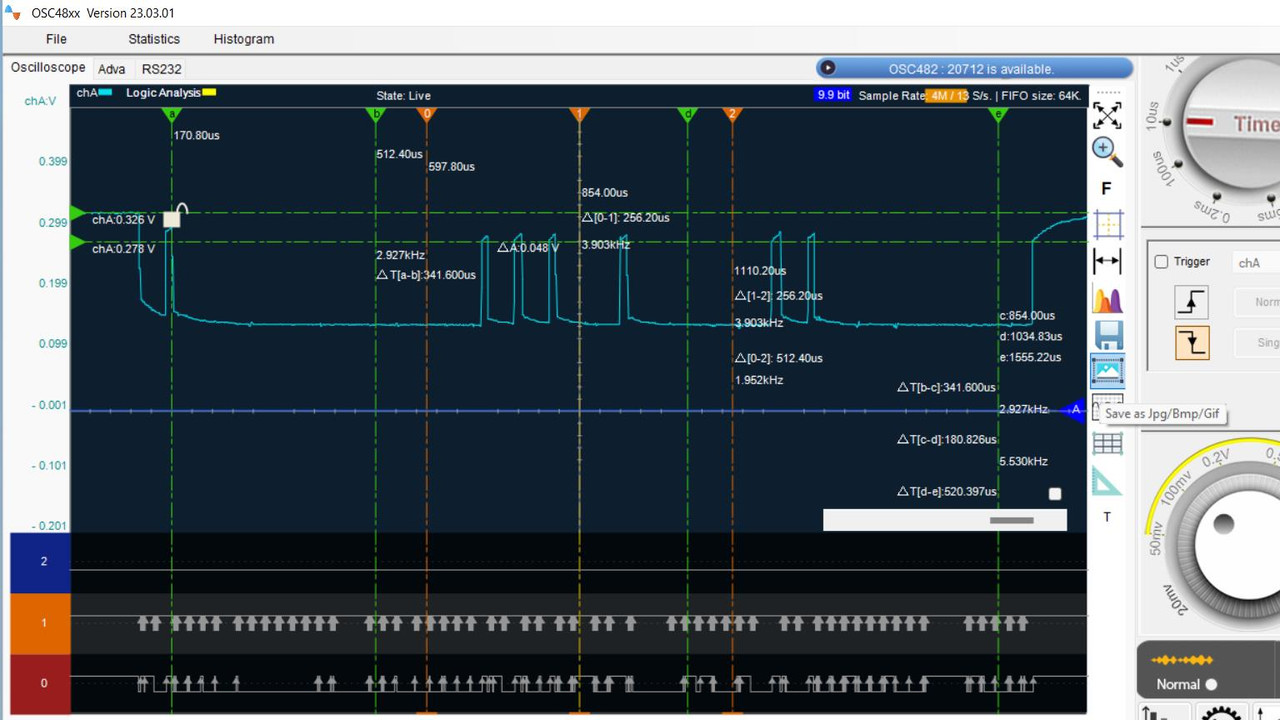Select the zoom magnifier tool

(x=1107, y=151)
